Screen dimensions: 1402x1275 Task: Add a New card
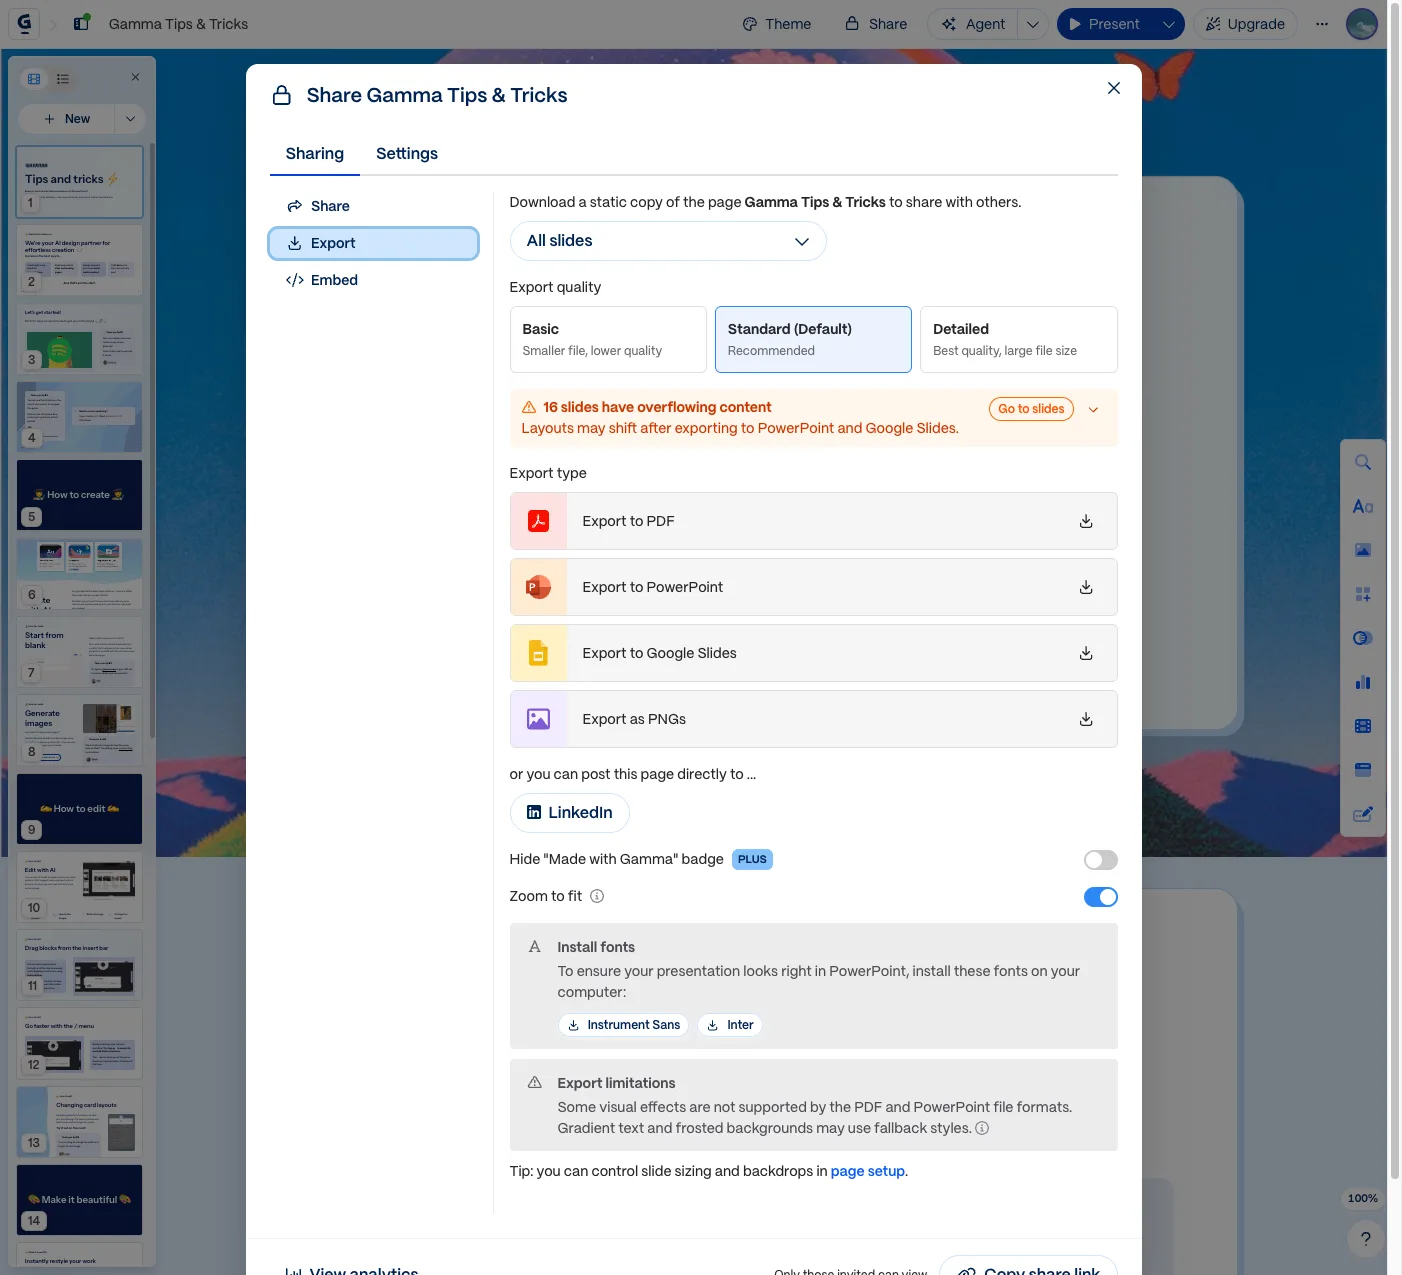pyautogui.click(x=67, y=118)
